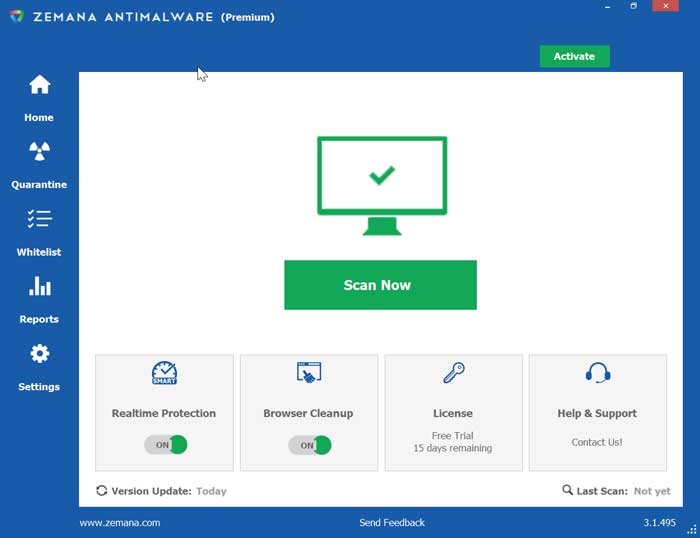Click the Browser Cleanup title

click(x=308, y=413)
